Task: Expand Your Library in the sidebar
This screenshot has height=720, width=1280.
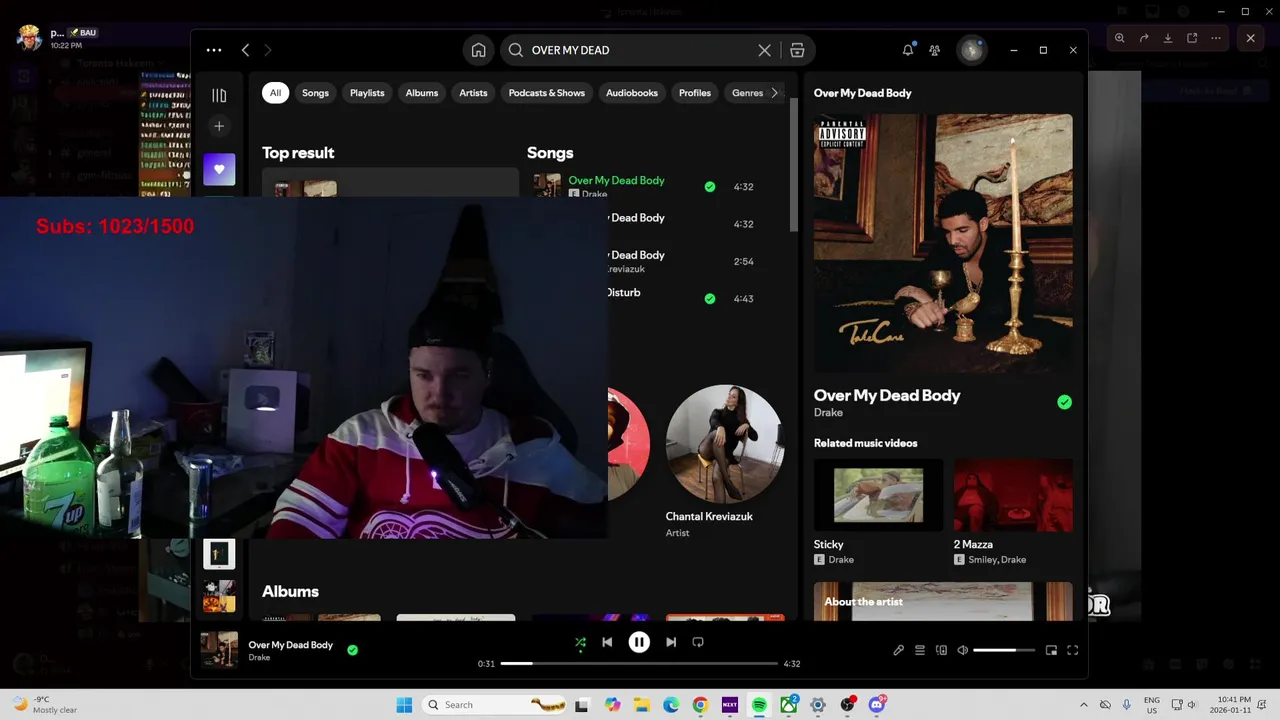Action: (219, 95)
